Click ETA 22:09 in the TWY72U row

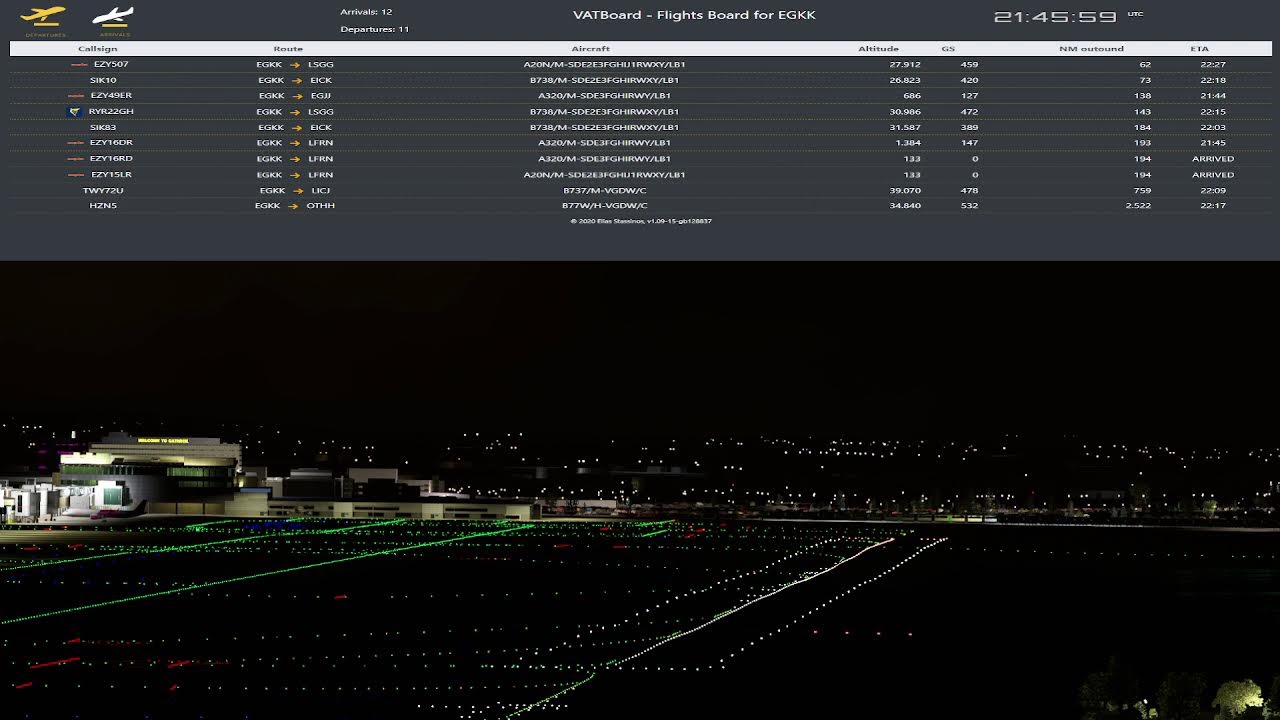1213,190
